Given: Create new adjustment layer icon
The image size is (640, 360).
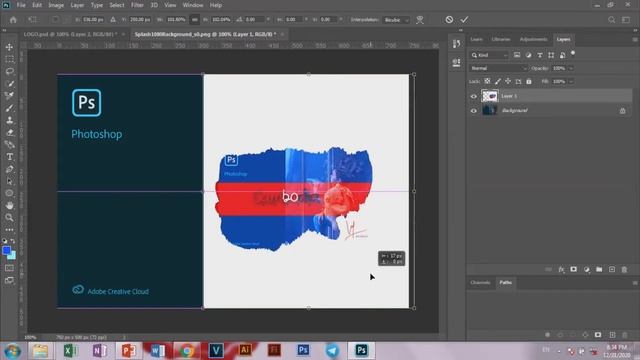Looking at the screenshot, I should (x=587, y=269).
